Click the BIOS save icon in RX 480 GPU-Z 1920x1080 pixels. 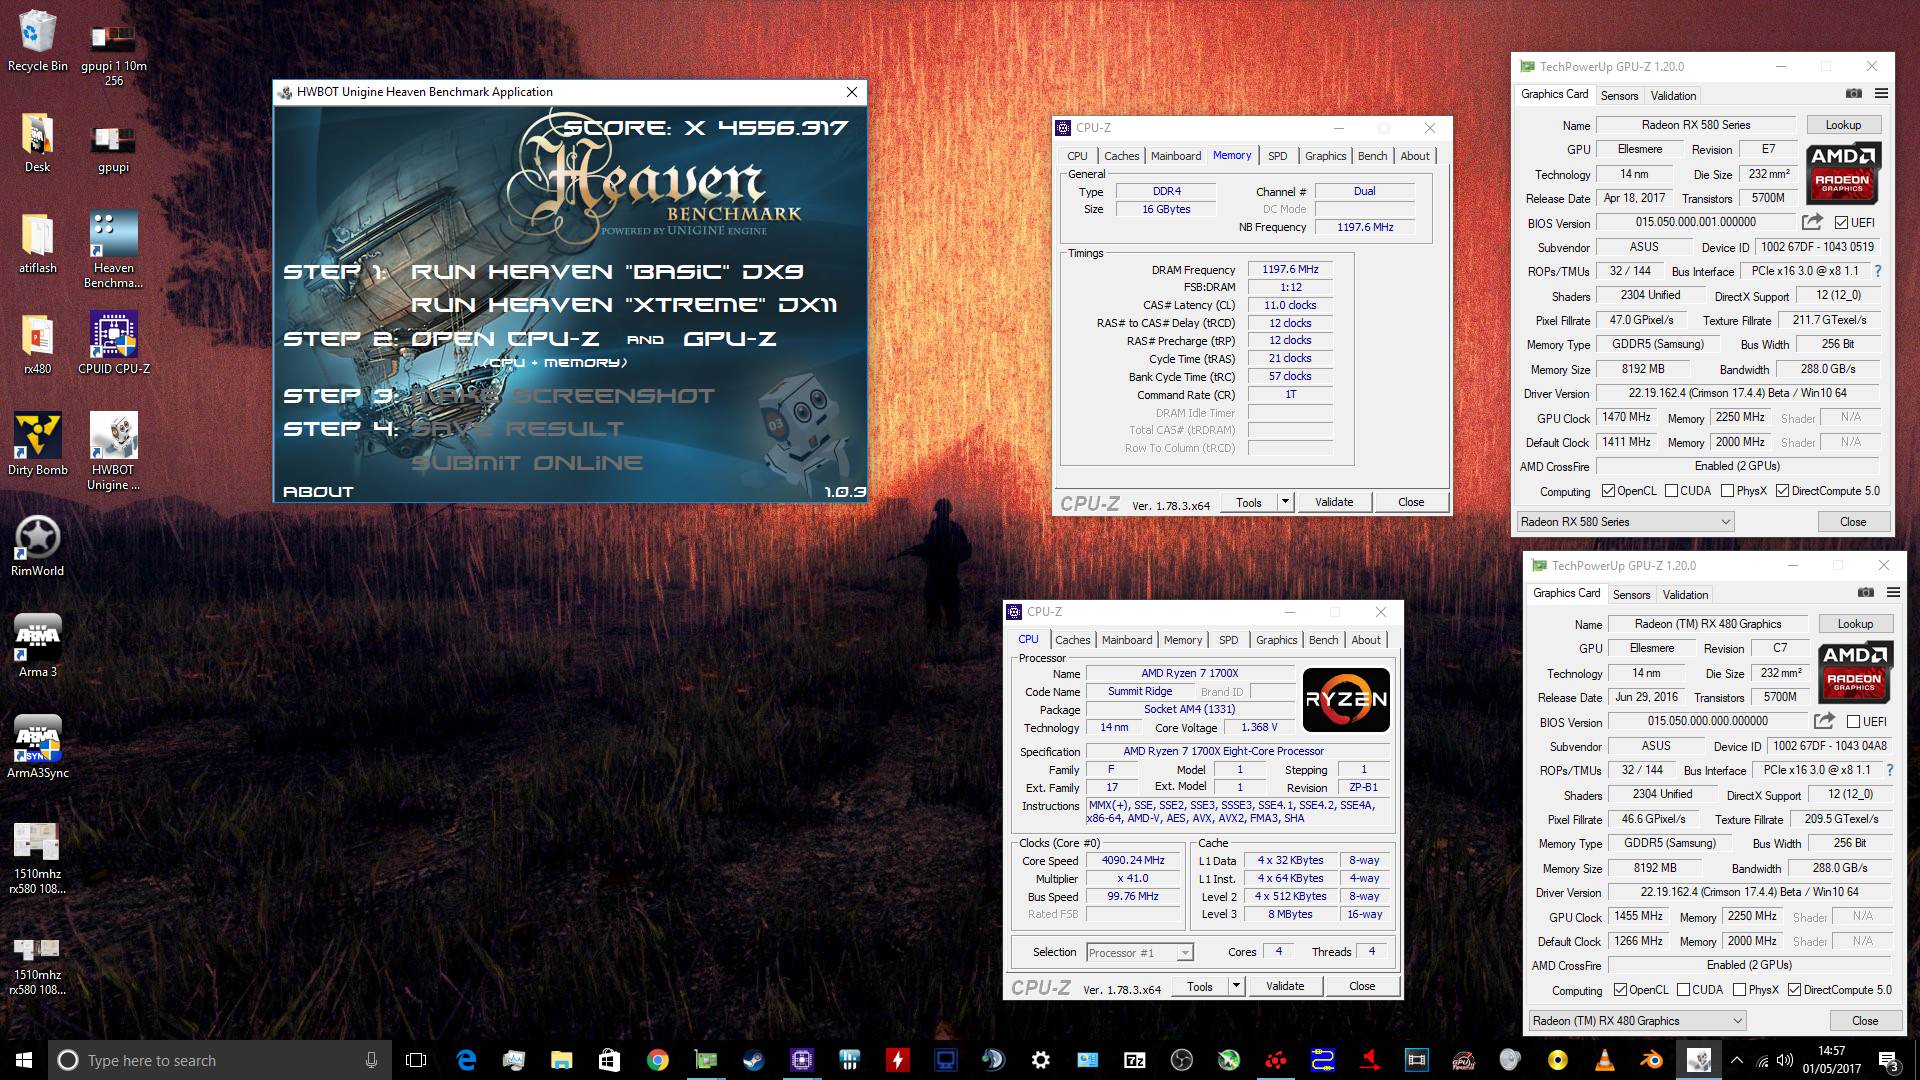tap(1824, 721)
